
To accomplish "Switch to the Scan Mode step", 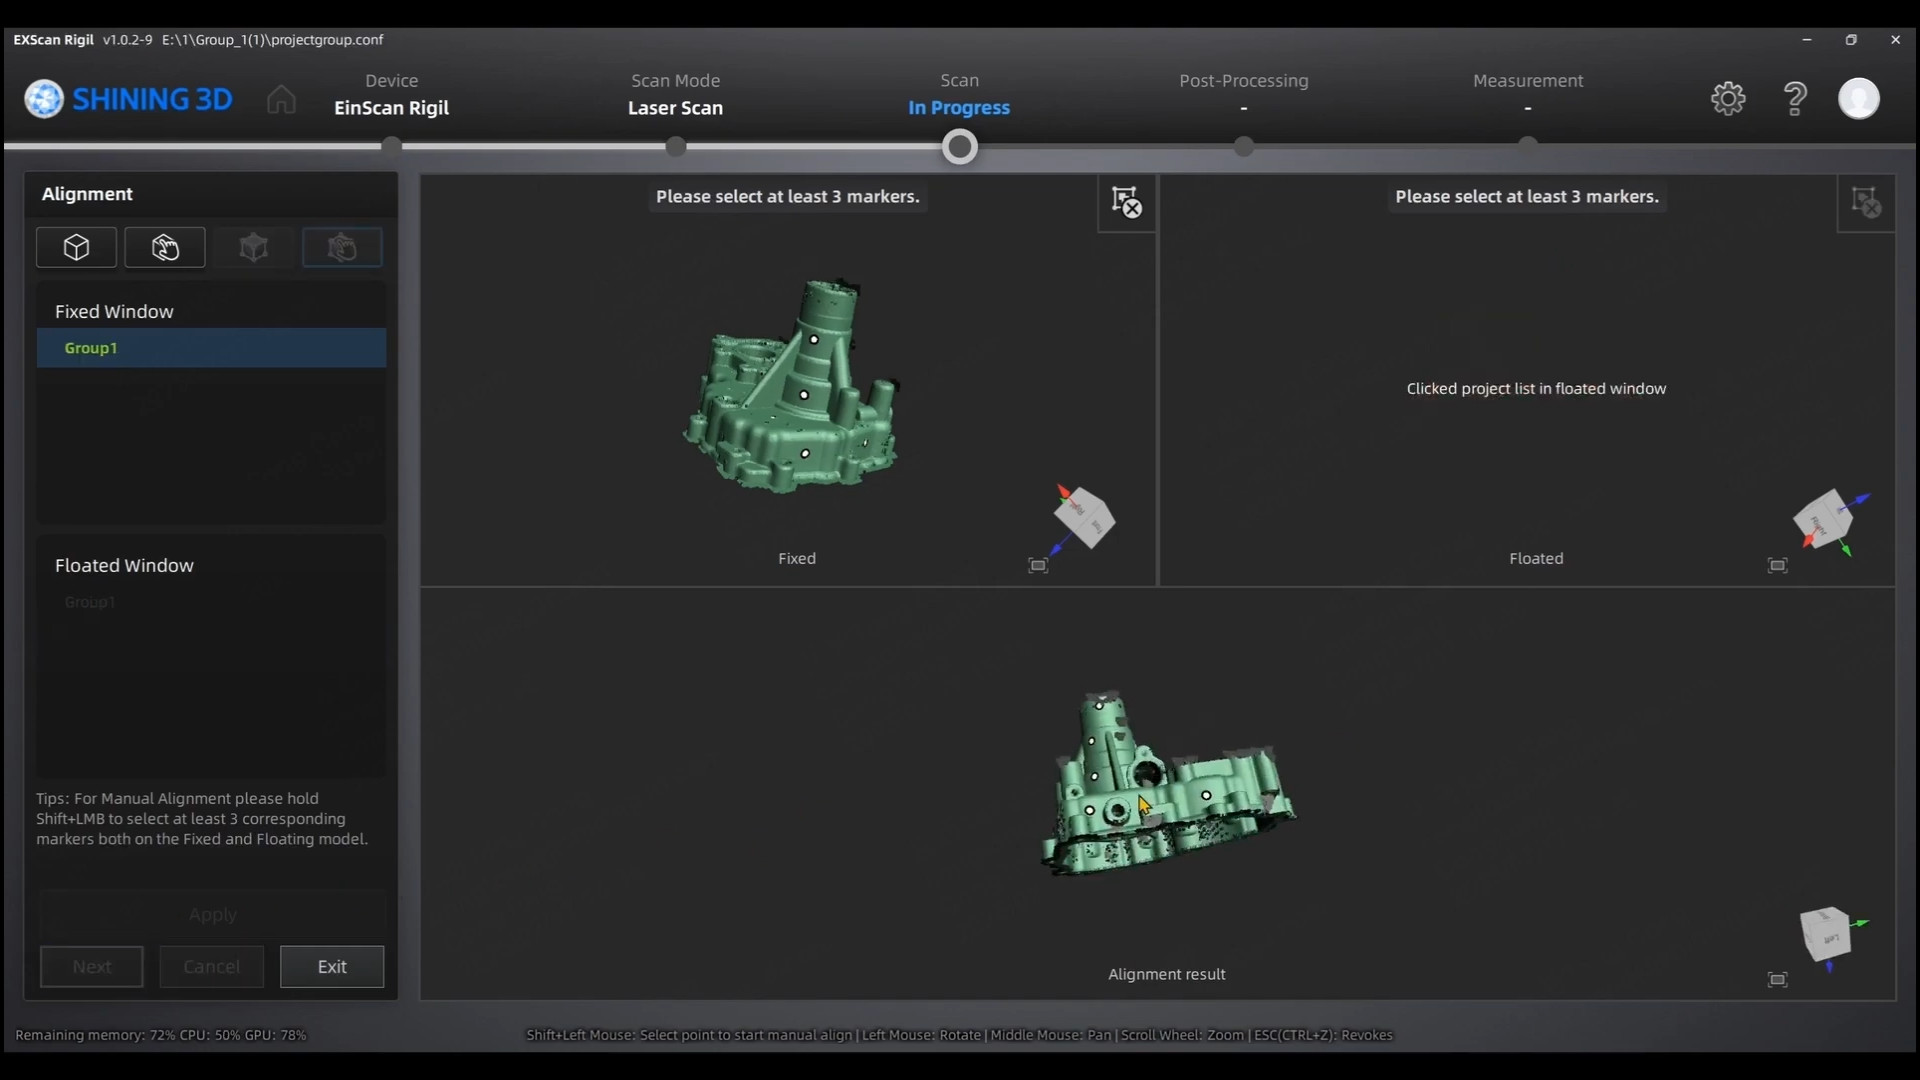I will (675, 94).
